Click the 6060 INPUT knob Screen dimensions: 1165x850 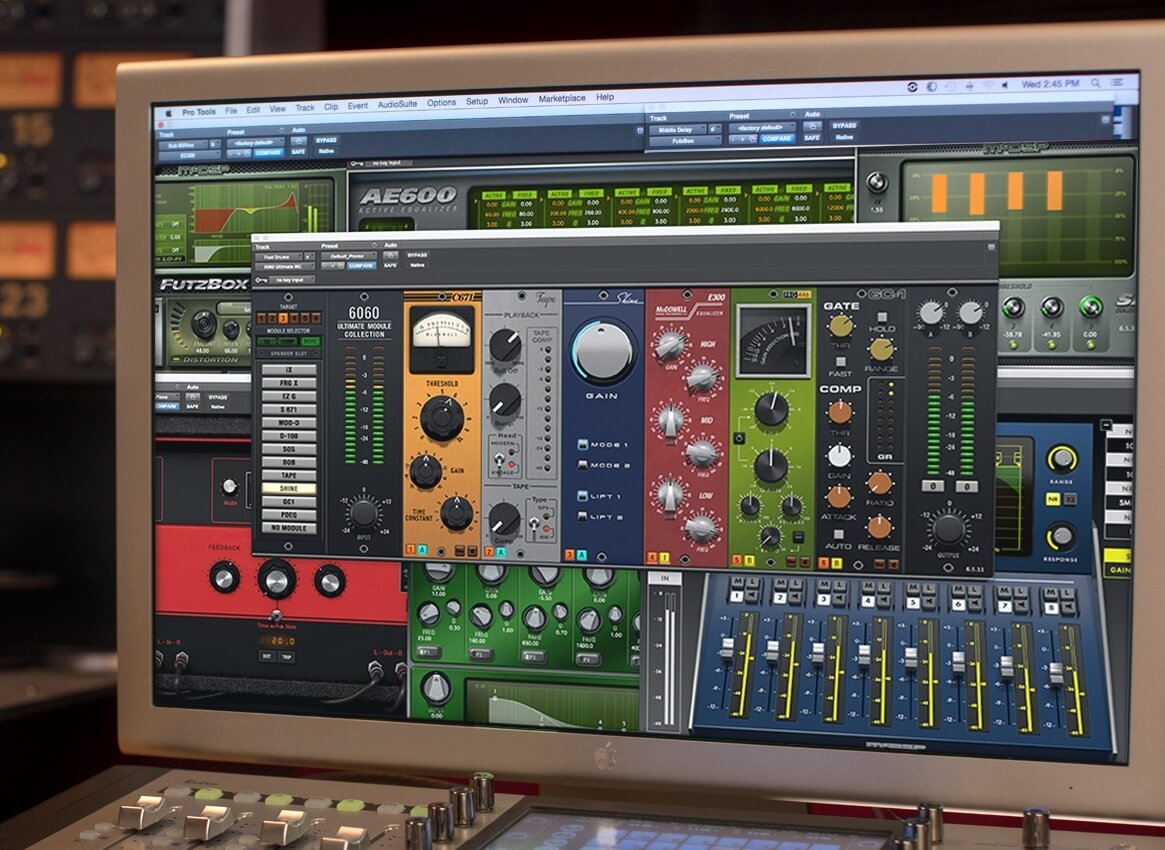[x=364, y=514]
